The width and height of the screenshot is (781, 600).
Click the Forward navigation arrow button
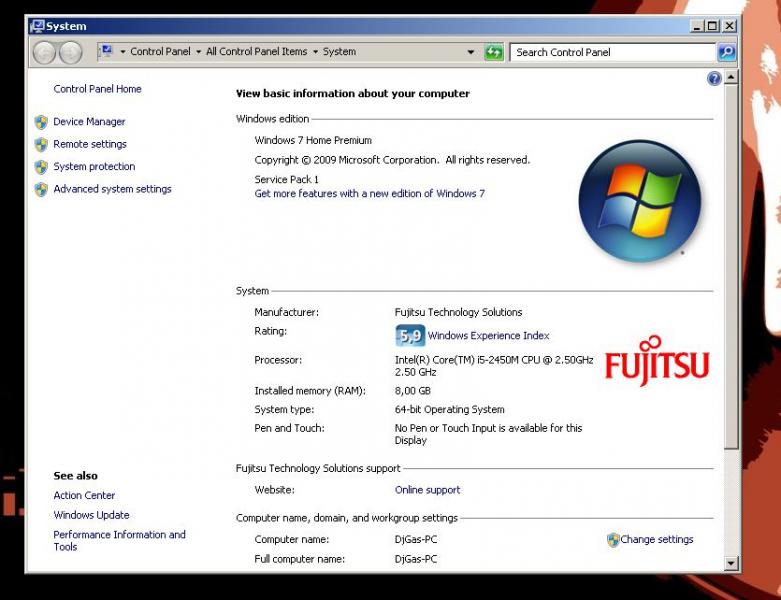point(70,52)
